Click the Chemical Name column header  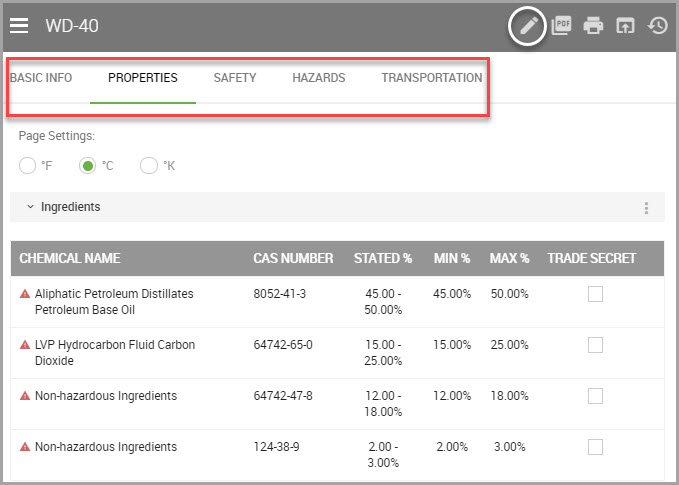(70, 259)
